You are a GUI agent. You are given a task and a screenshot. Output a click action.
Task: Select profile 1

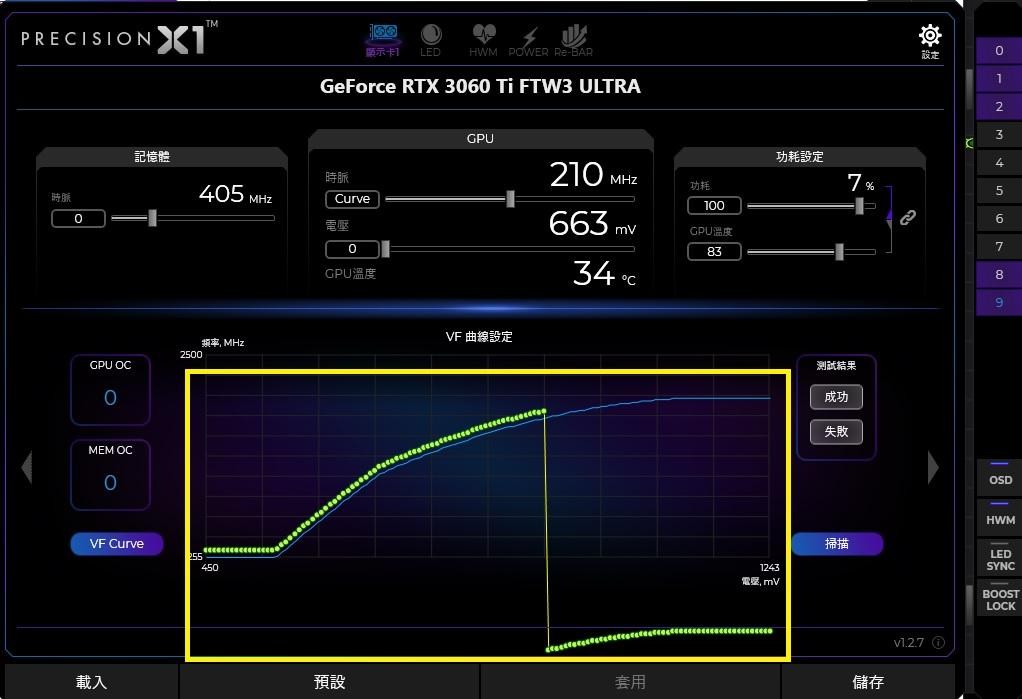999,79
